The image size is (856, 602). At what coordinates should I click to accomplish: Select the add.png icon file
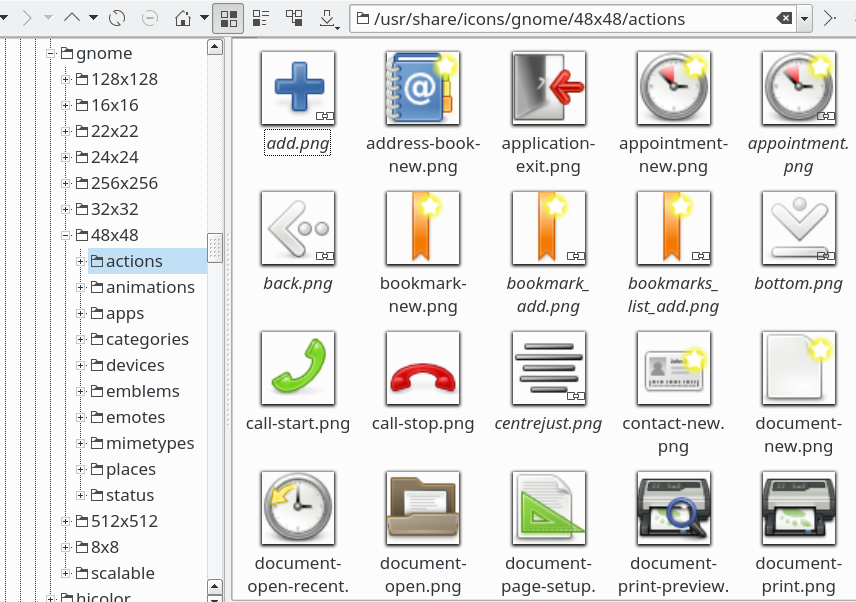click(x=297, y=88)
